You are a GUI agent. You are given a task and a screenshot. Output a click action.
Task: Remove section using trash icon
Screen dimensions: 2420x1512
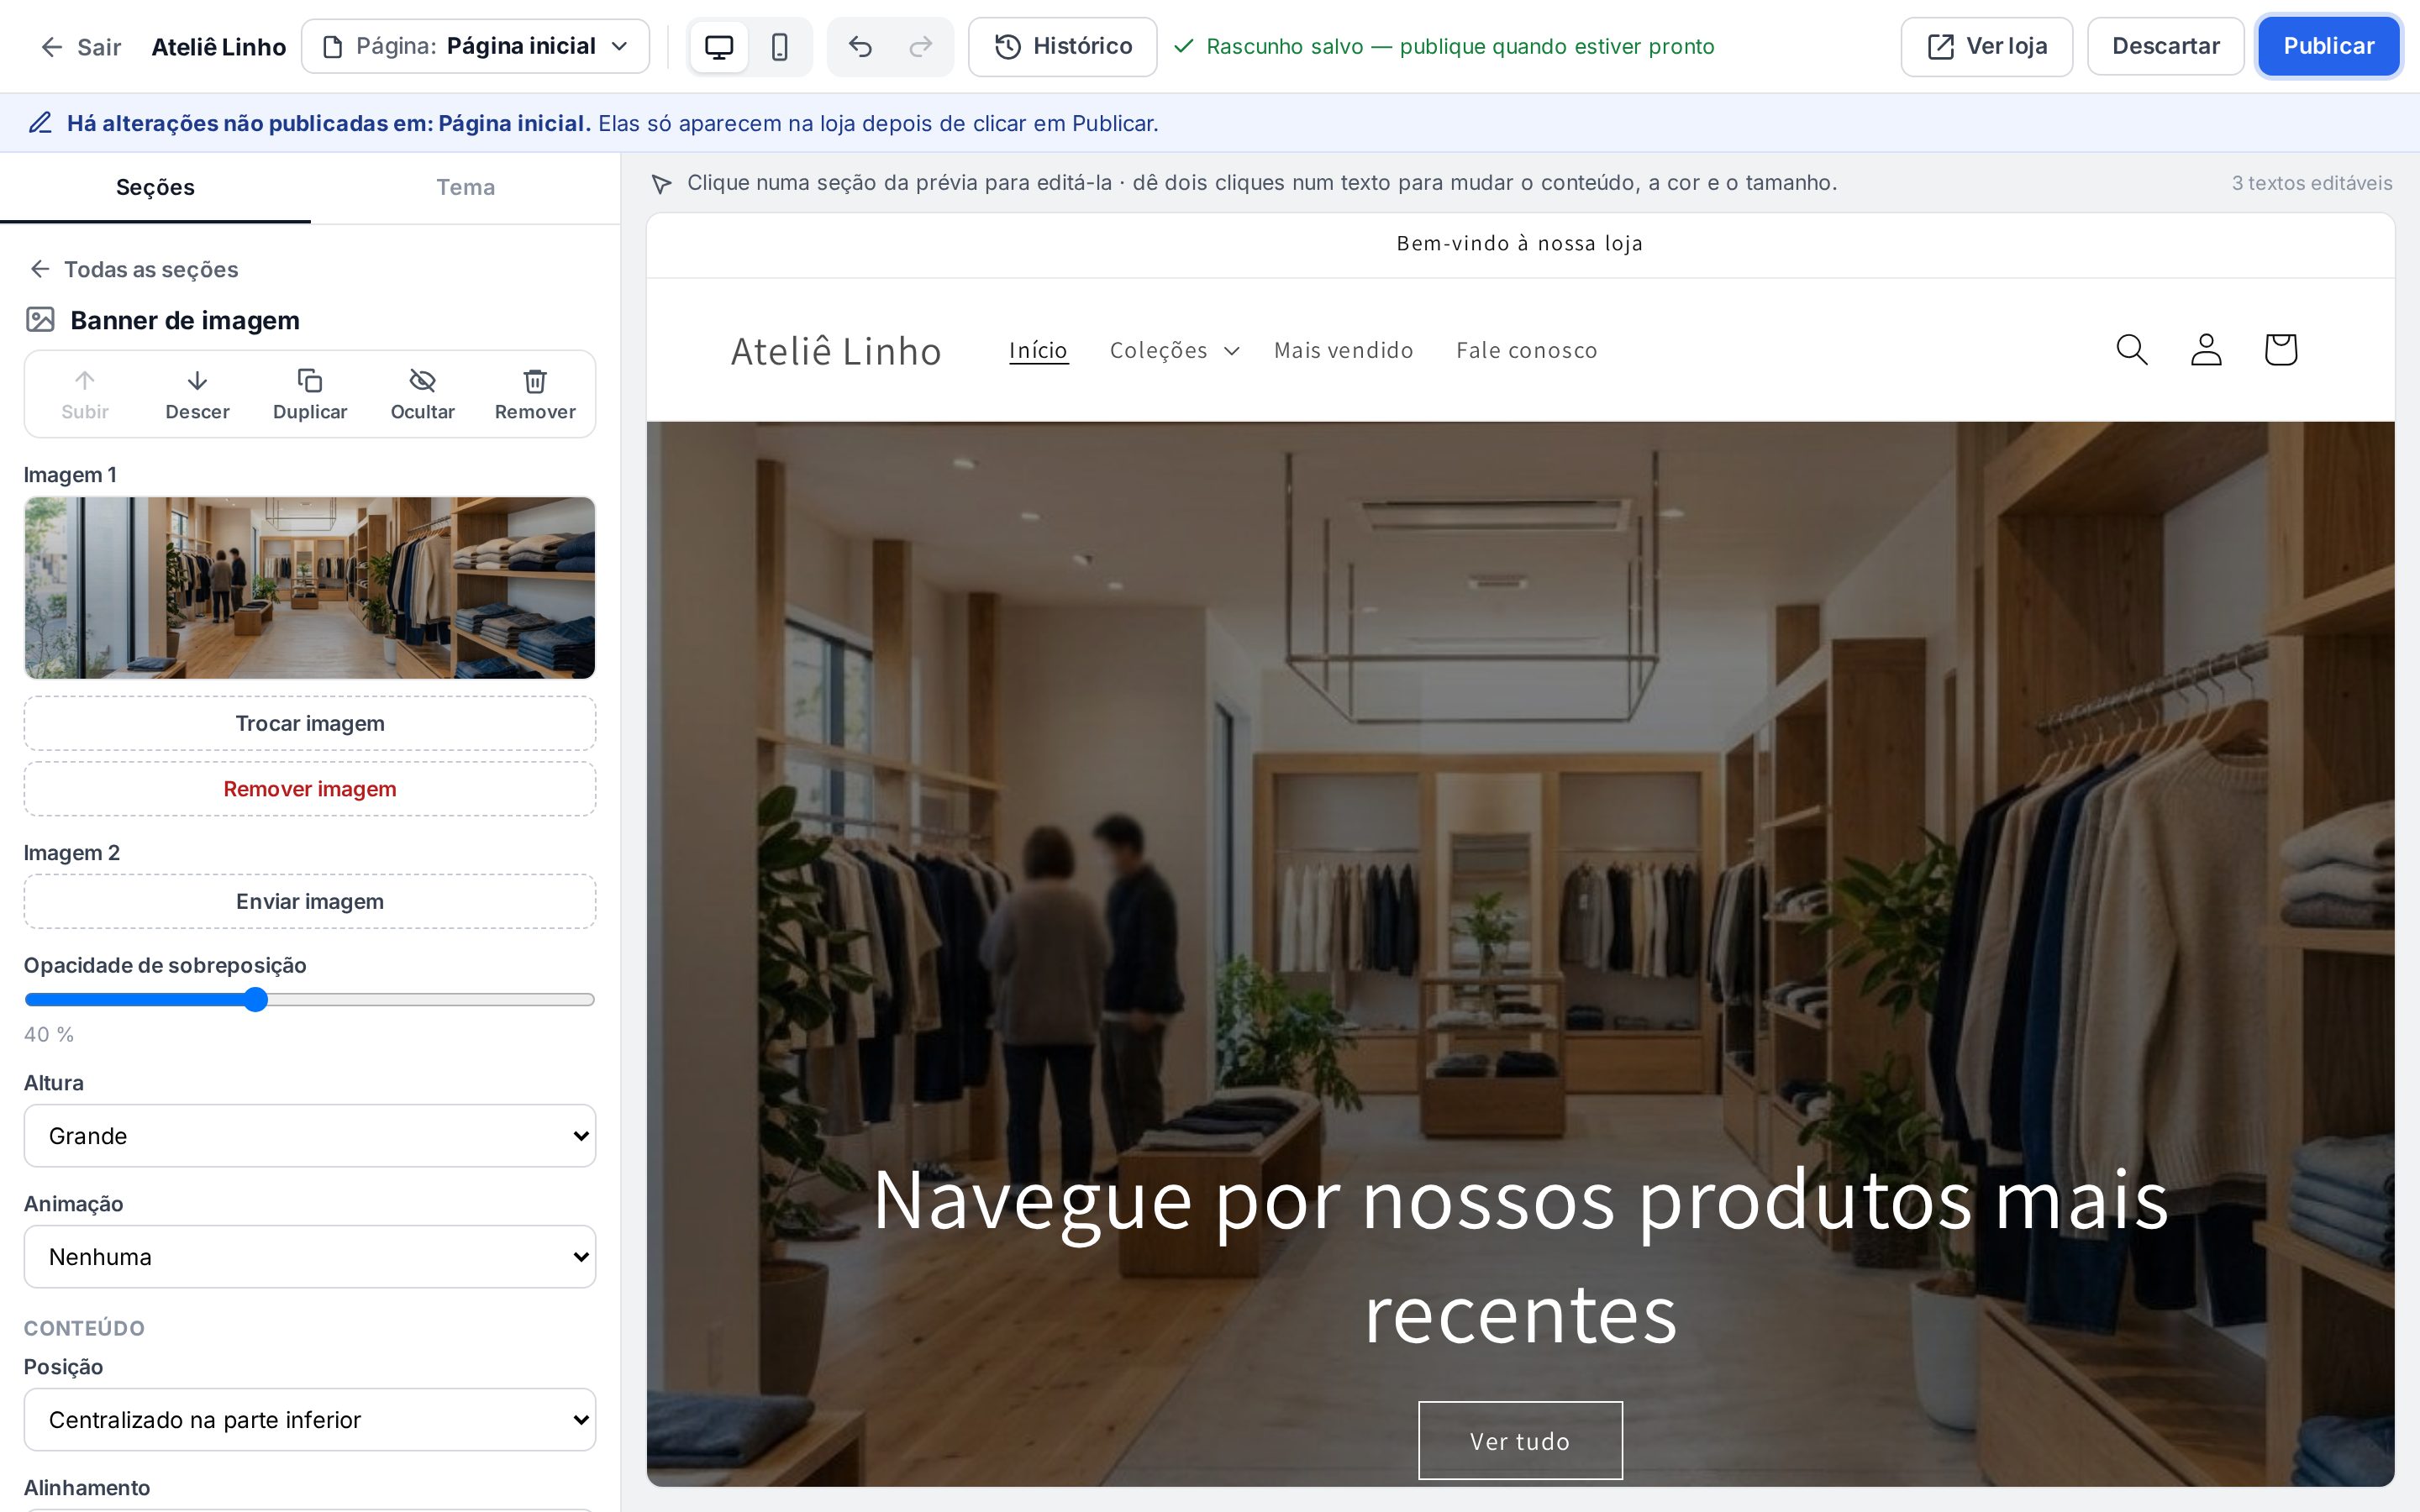[535, 394]
